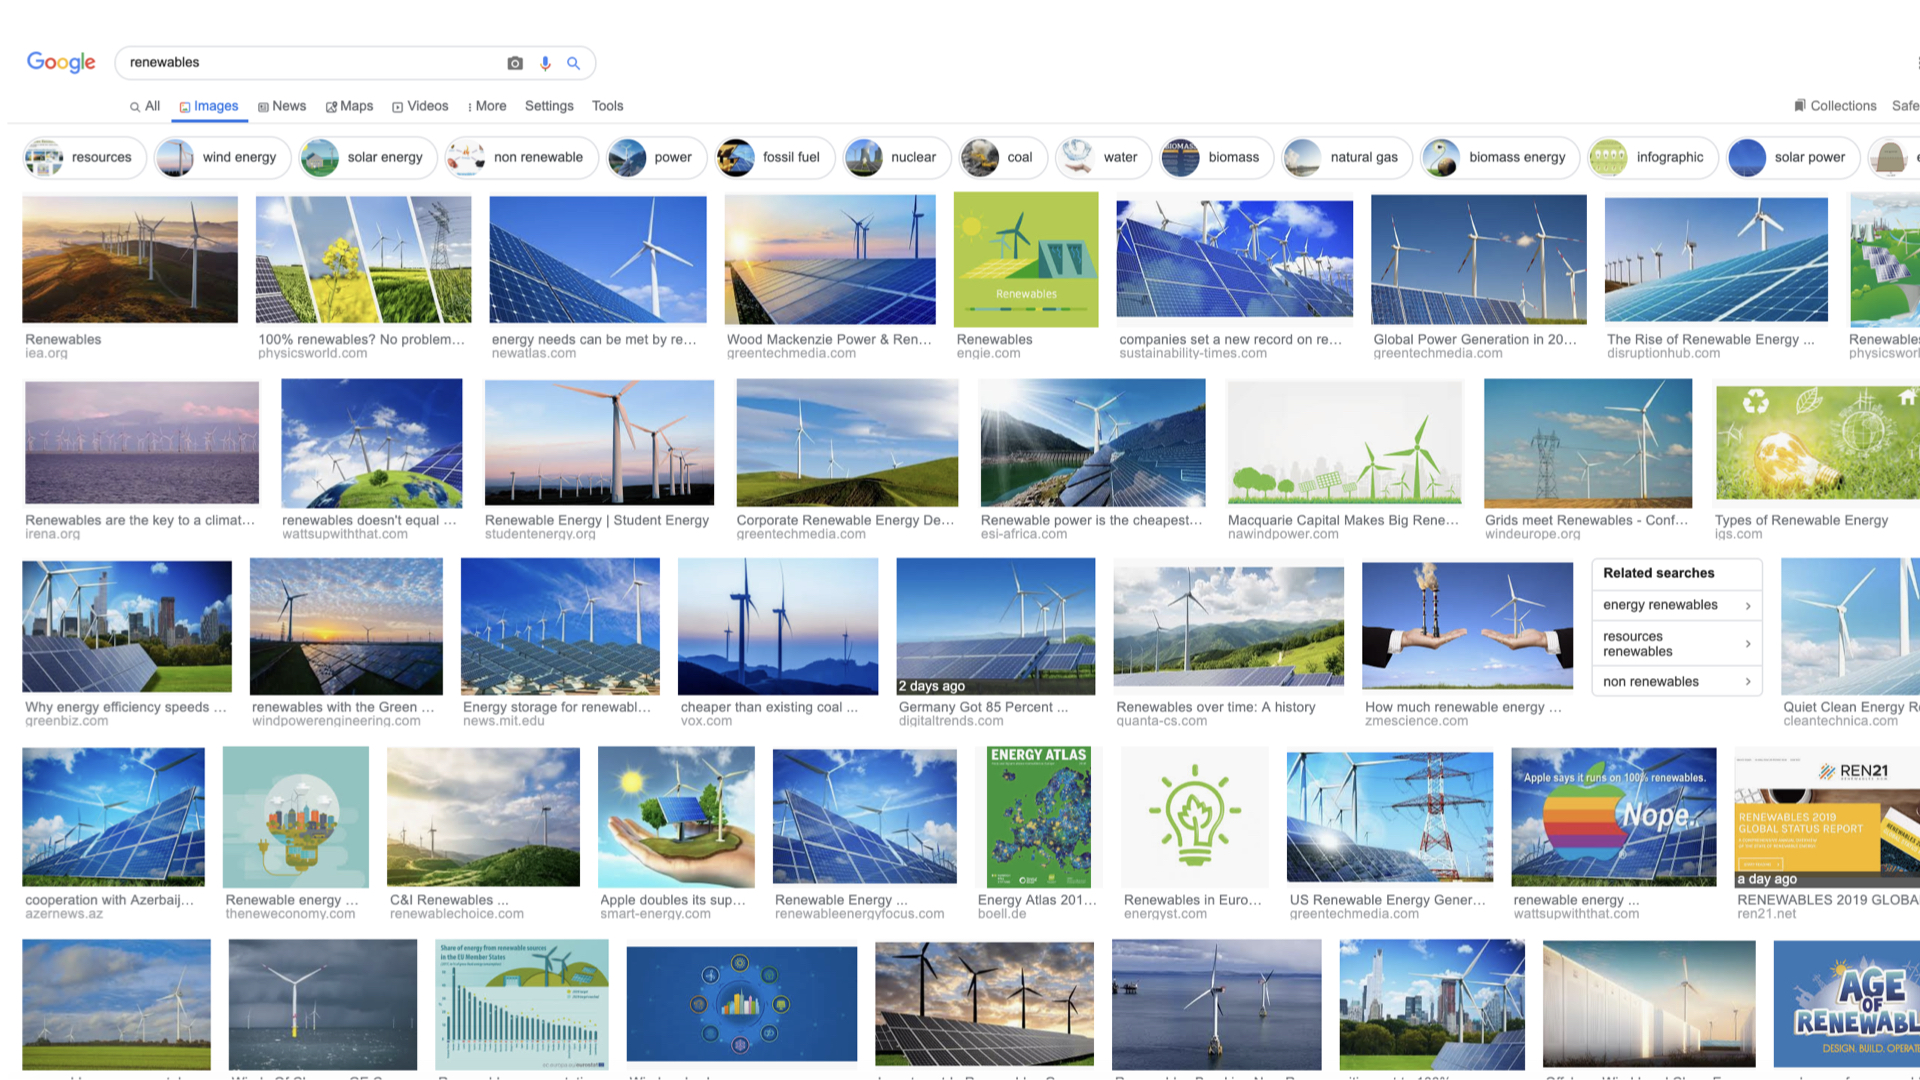
Task: Open the Energy Atlas boell.de image
Action: click(x=1038, y=817)
